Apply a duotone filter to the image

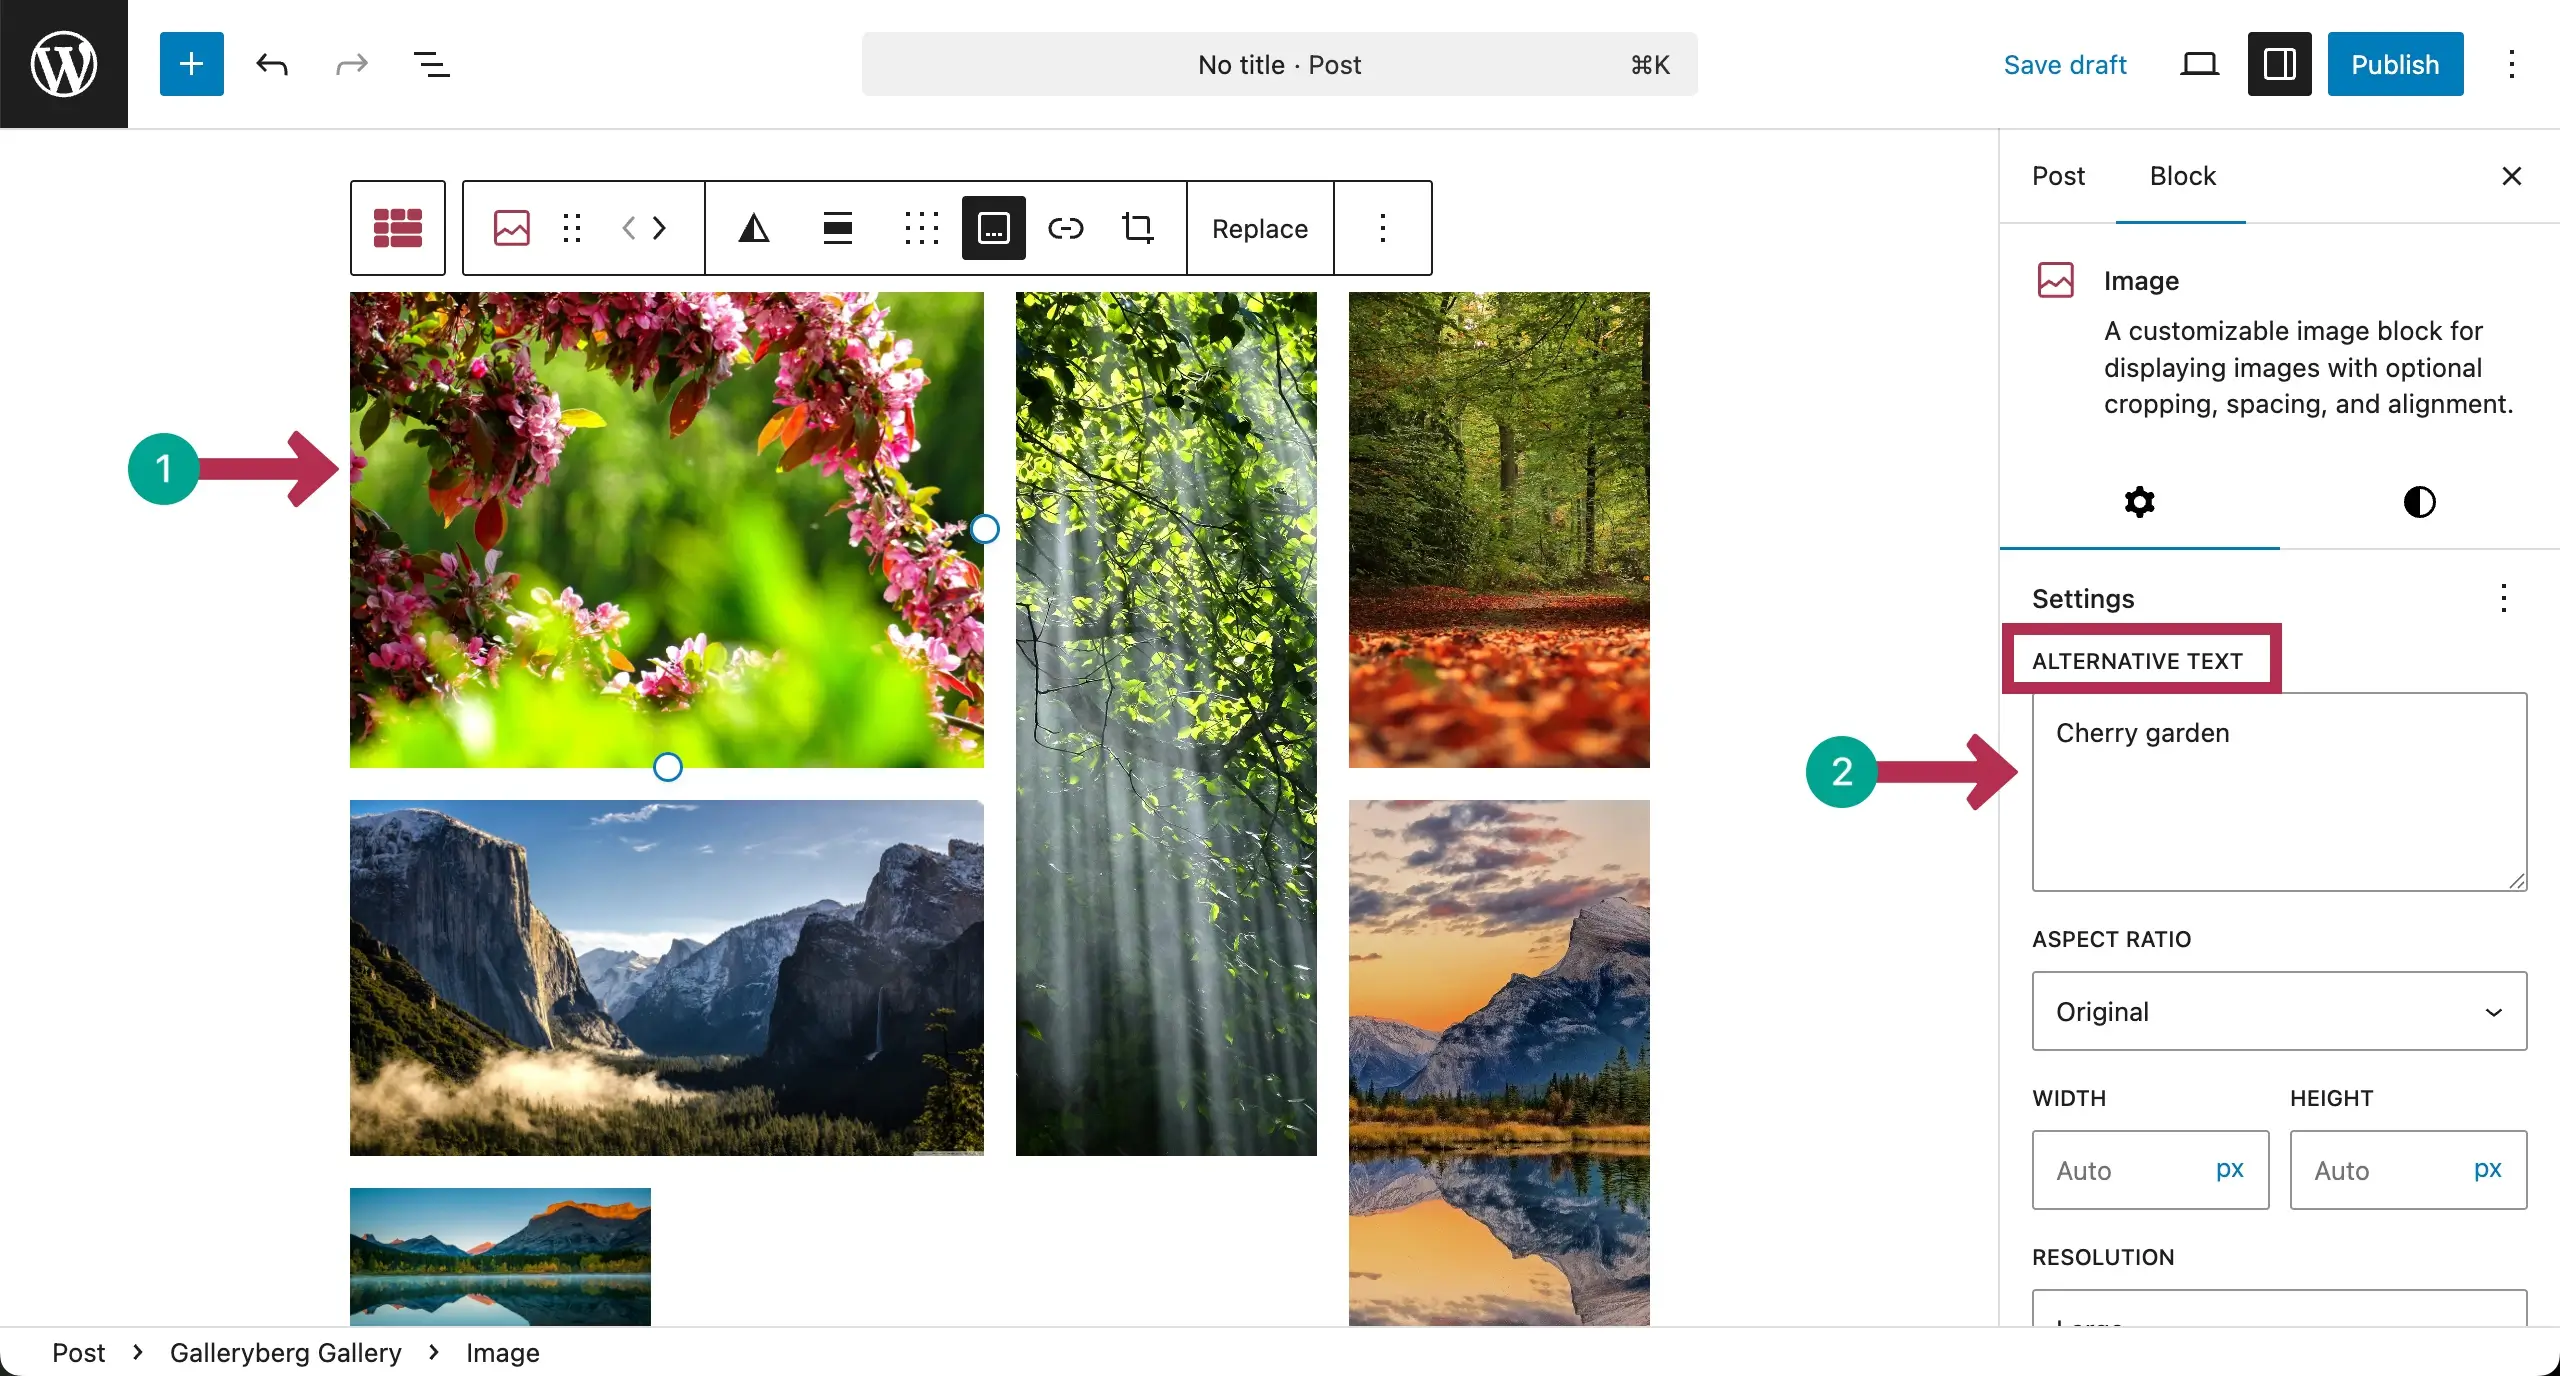[x=754, y=228]
